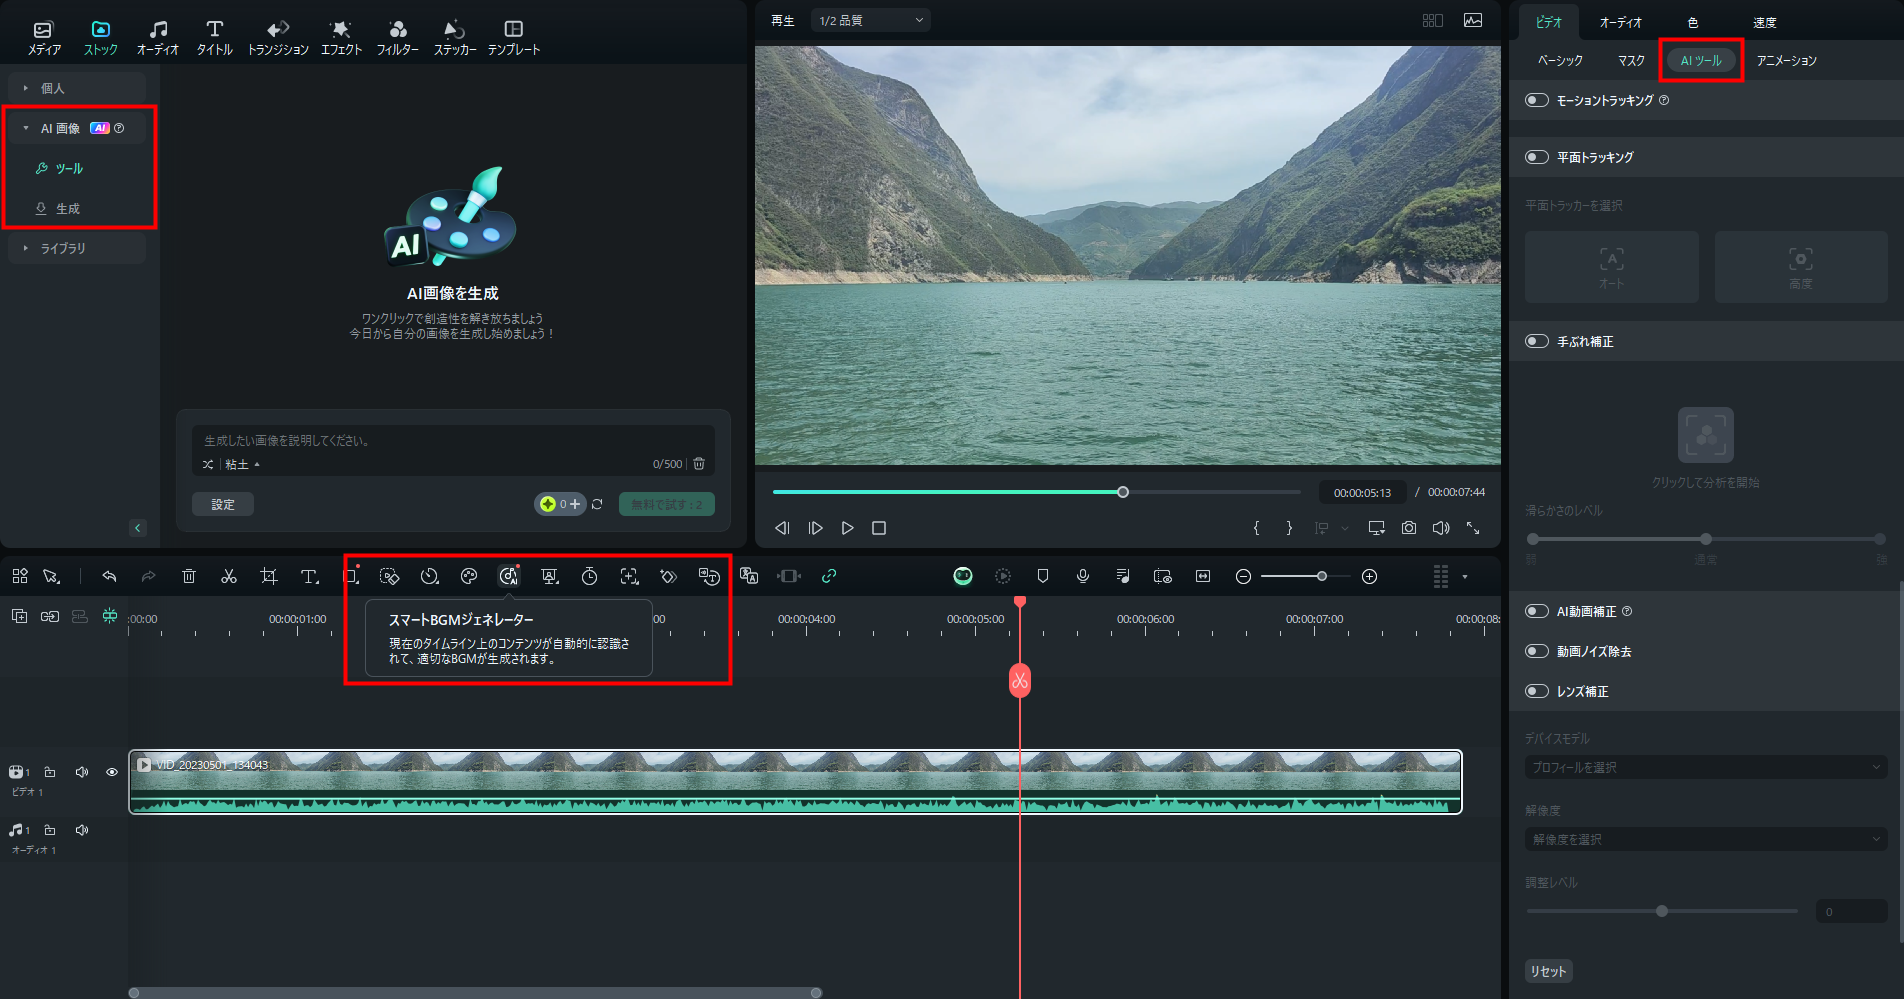The image size is (1904, 999).
Task: Open the Stickers (ステッカー) panel
Action: (454, 37)
